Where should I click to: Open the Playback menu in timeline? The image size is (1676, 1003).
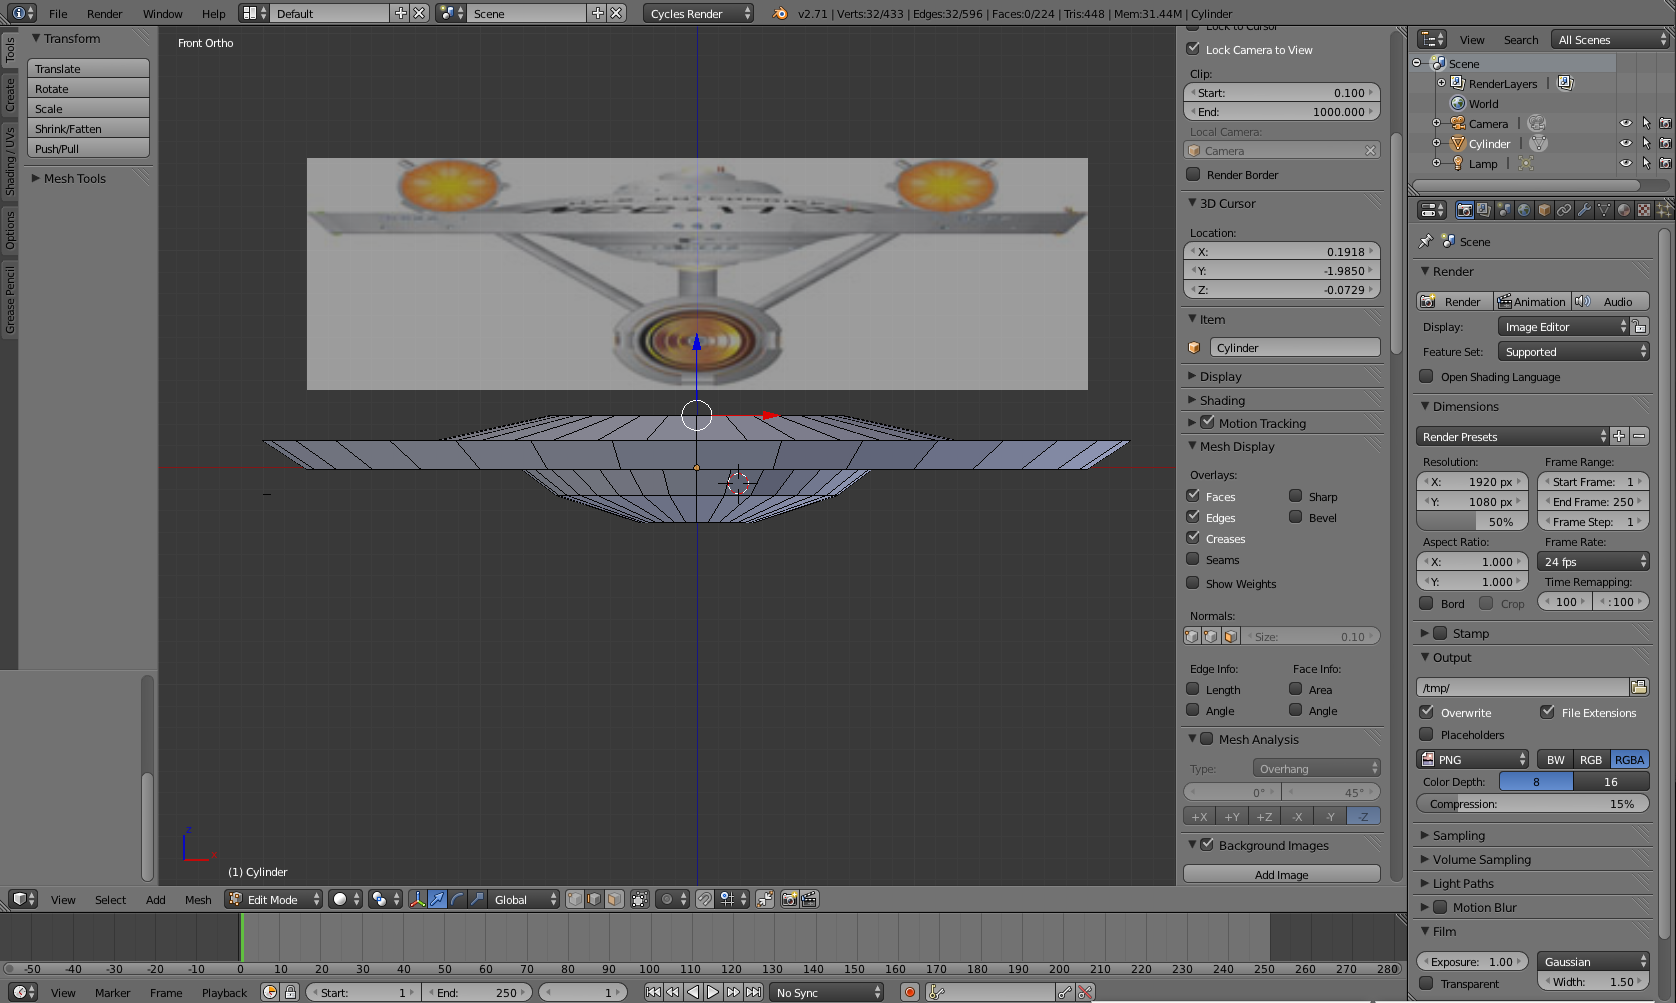(x=224, y=993)
